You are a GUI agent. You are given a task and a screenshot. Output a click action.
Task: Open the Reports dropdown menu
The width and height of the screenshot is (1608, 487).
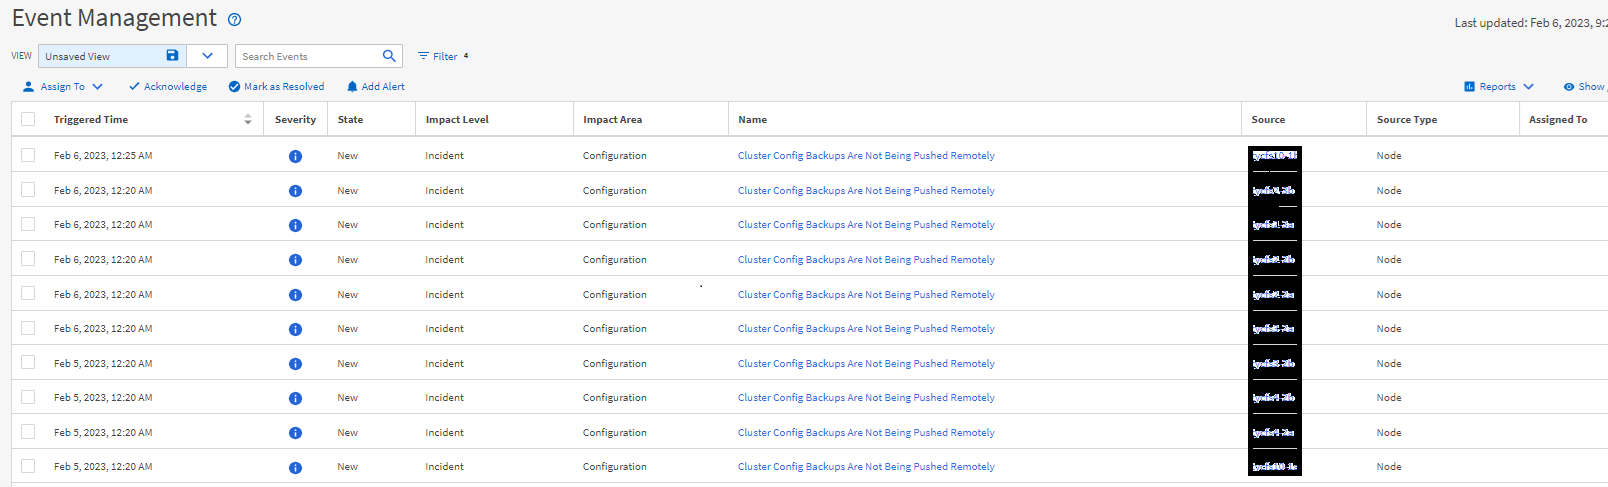coord(1498,87)
